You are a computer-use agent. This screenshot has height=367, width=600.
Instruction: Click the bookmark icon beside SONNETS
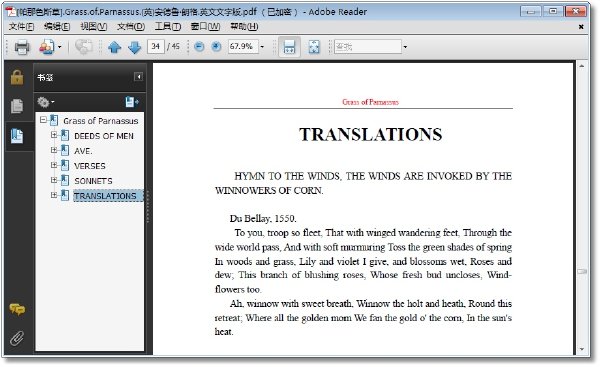[x=65, y=180]
